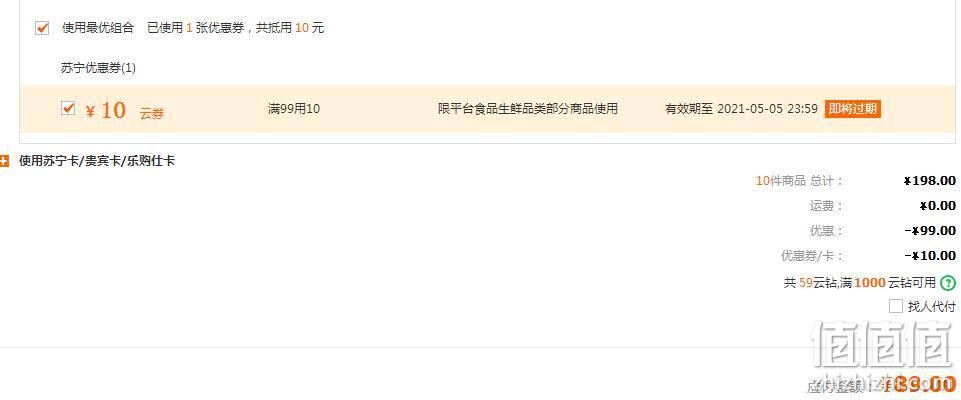
Task: Enable the 找人代付 checkbox
Action: [895, 306]
